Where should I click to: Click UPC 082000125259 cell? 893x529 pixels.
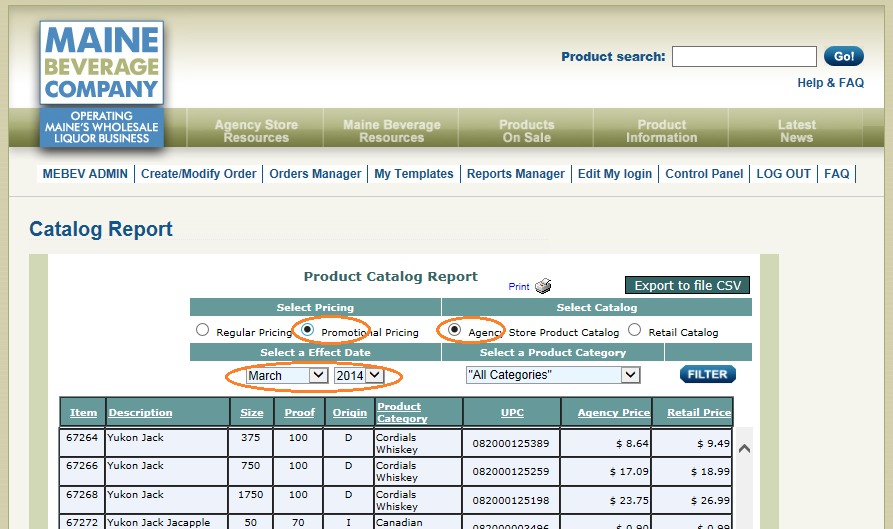click(x=511, y=471)
